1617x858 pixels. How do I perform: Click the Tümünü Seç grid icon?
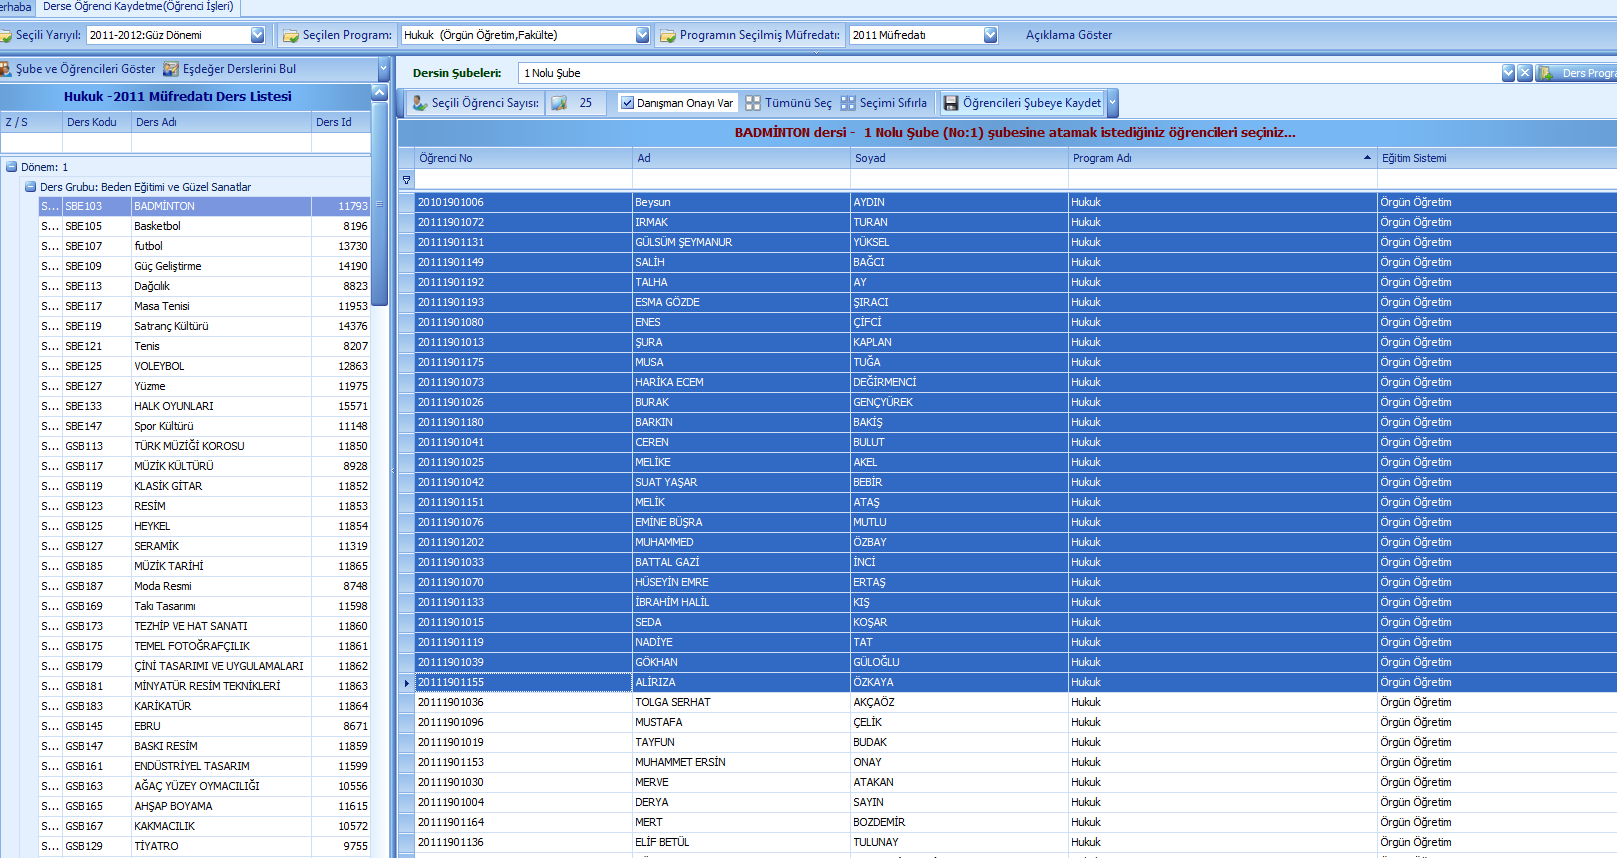[x=753, y=103]
